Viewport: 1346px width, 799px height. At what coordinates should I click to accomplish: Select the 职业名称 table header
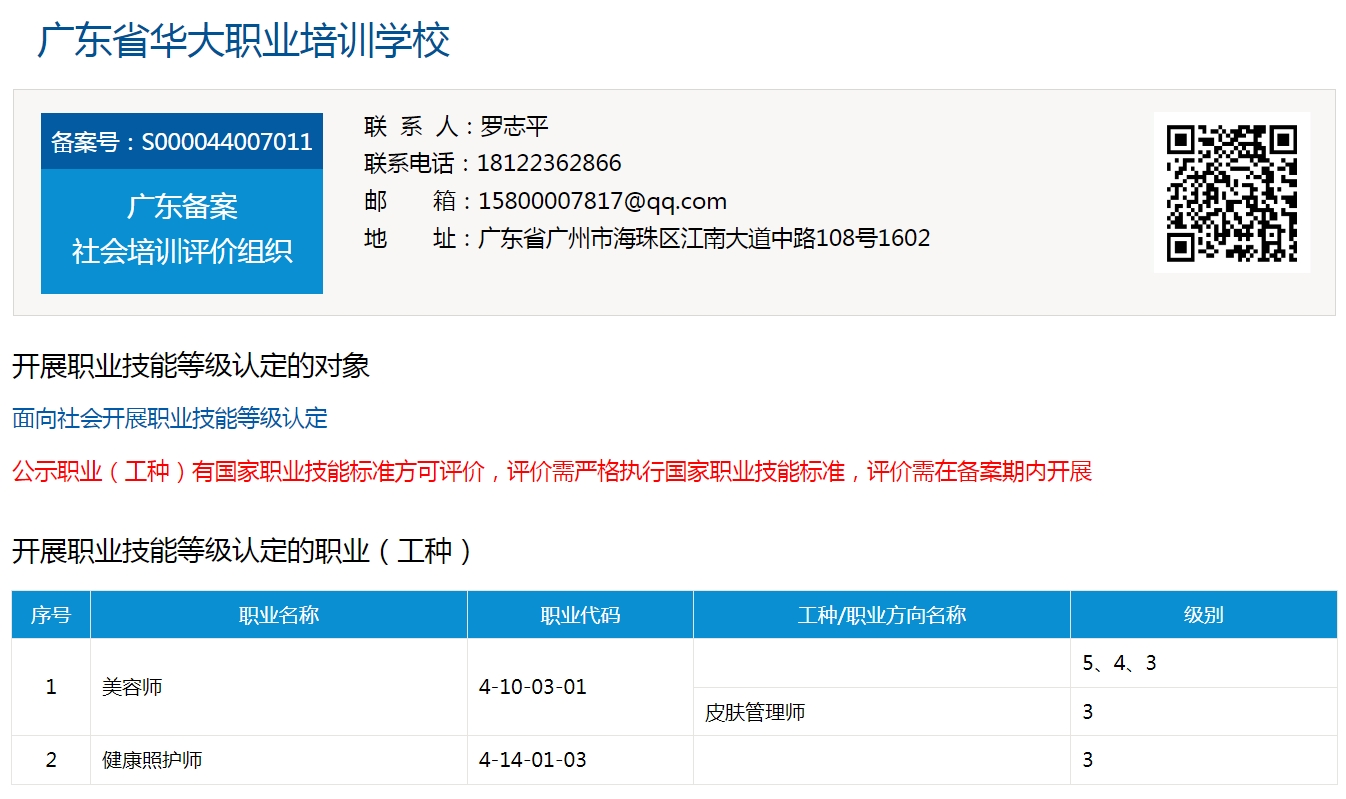[x=278, y=614]
